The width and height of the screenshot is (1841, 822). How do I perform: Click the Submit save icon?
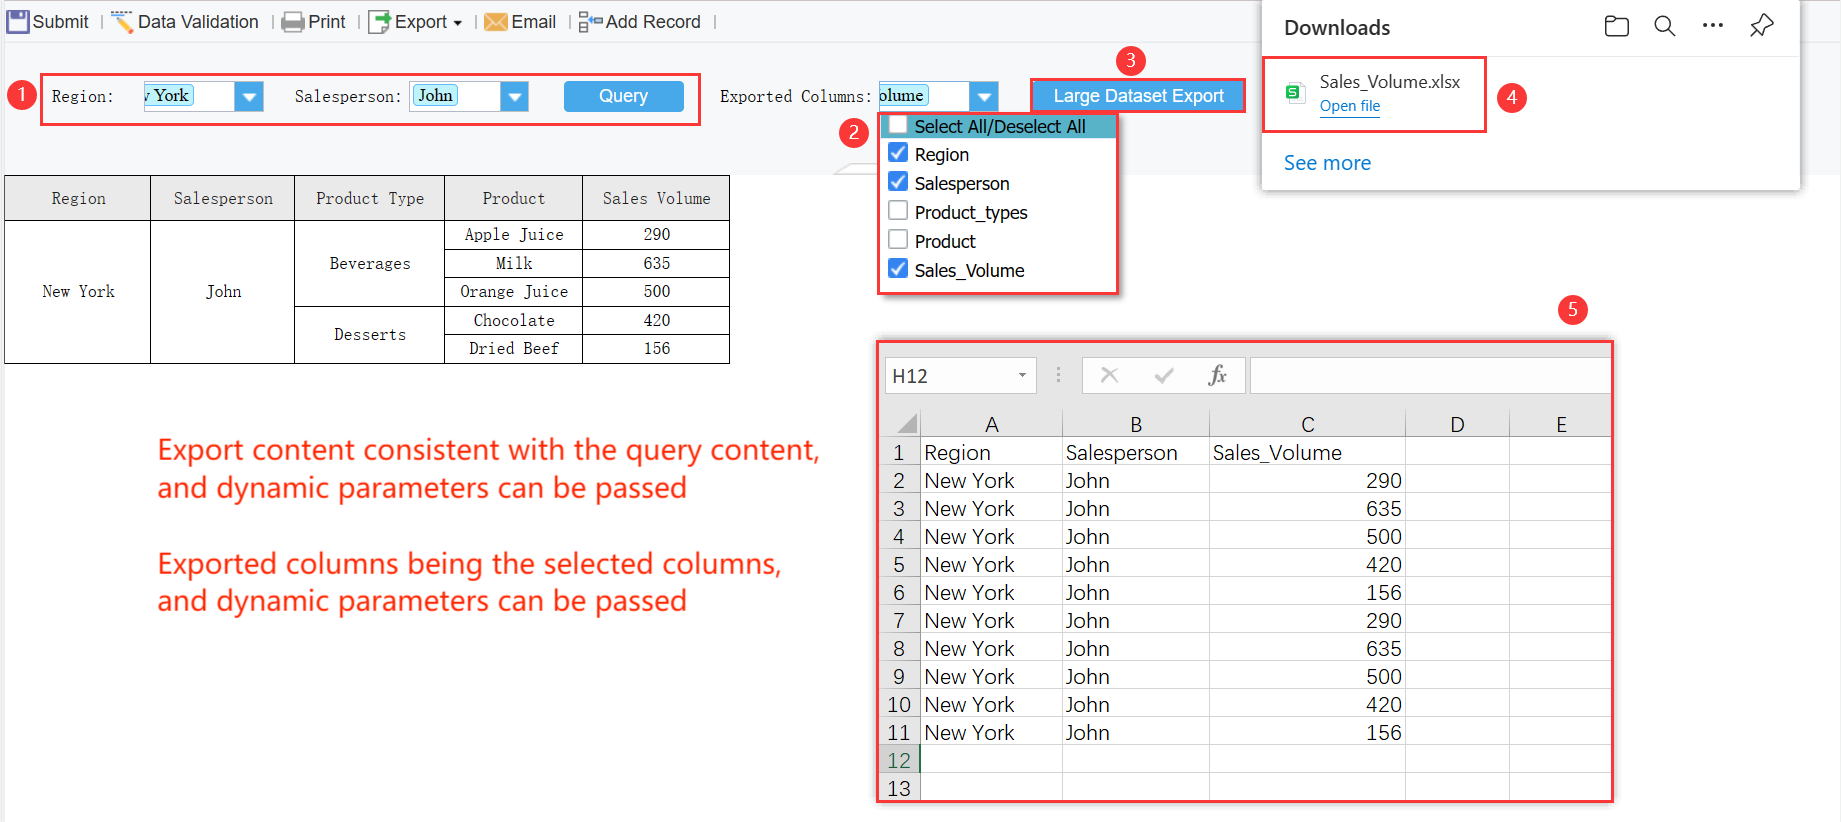(18, 21)
